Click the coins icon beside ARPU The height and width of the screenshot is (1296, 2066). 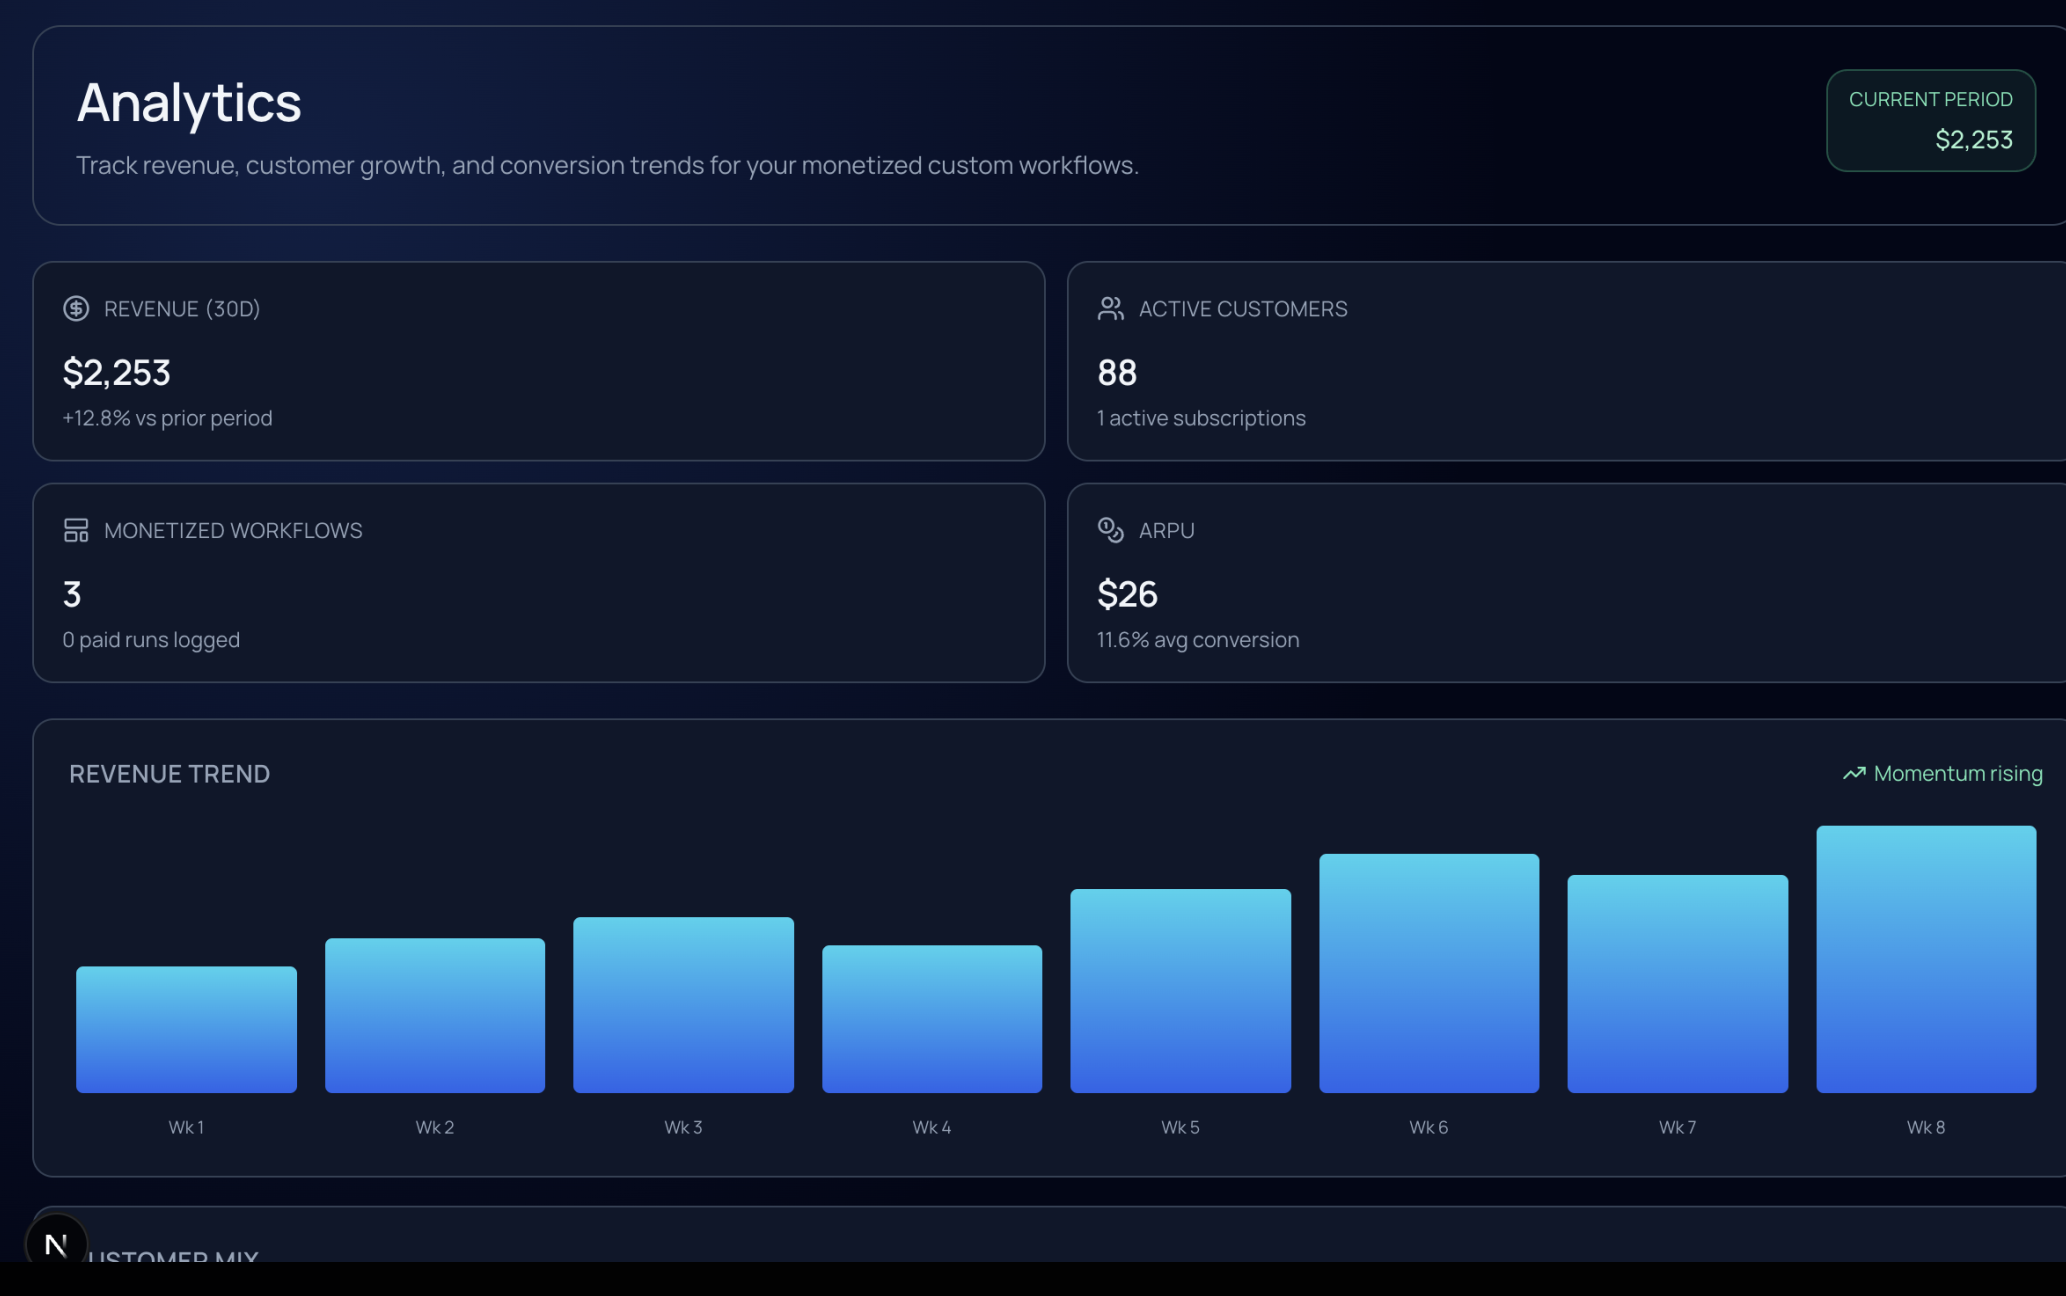(1110, 530)
